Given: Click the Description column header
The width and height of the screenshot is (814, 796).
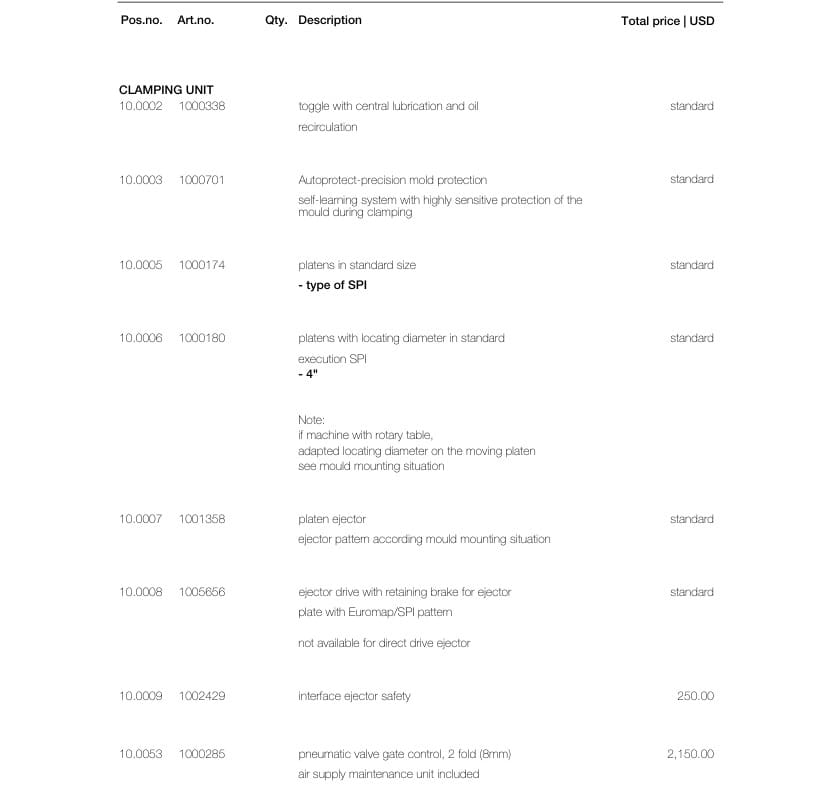Looking at the screenshot, I should pos(330,20).
